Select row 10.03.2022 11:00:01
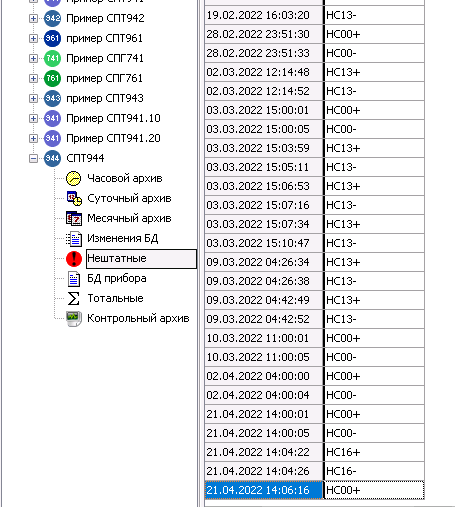 click(314, 338)
